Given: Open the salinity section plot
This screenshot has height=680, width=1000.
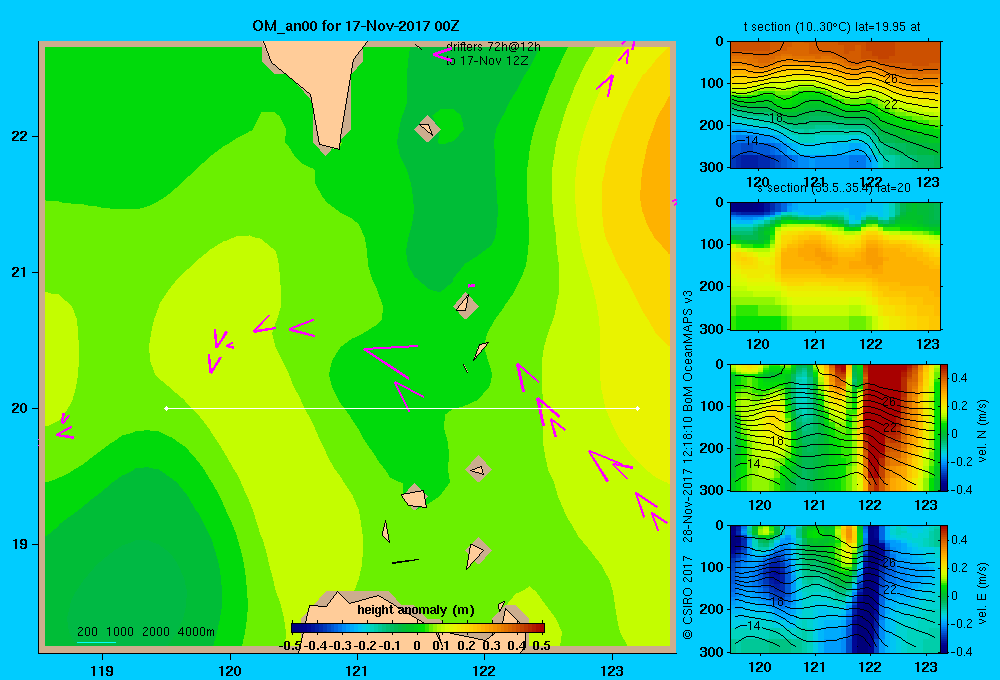Looking at the screenshot, I should tap(835, 266).
